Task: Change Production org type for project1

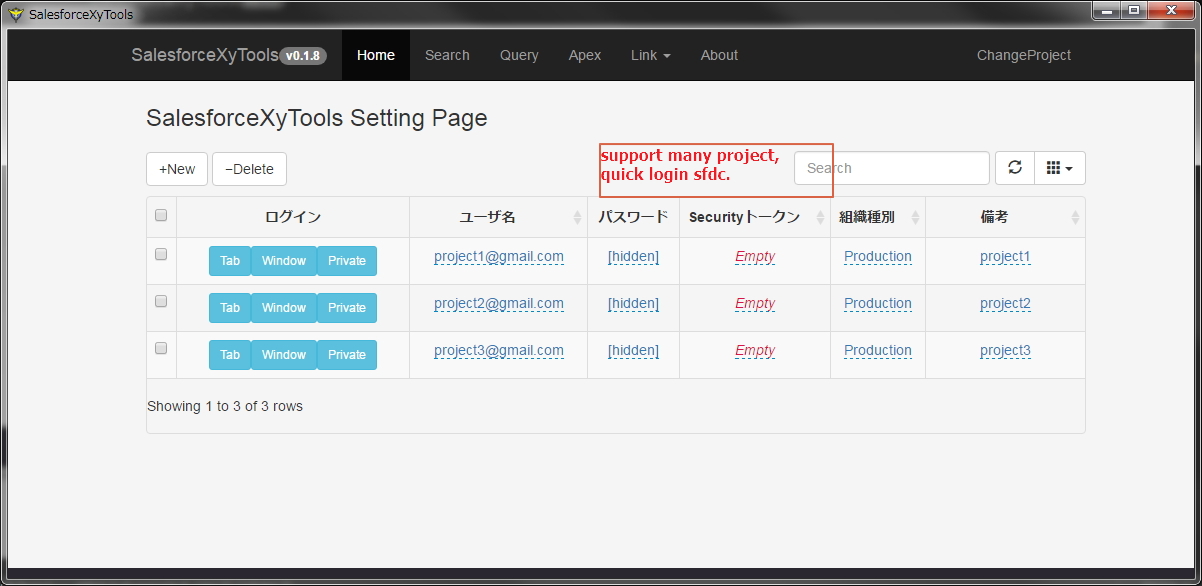Action: pos(878,257)
